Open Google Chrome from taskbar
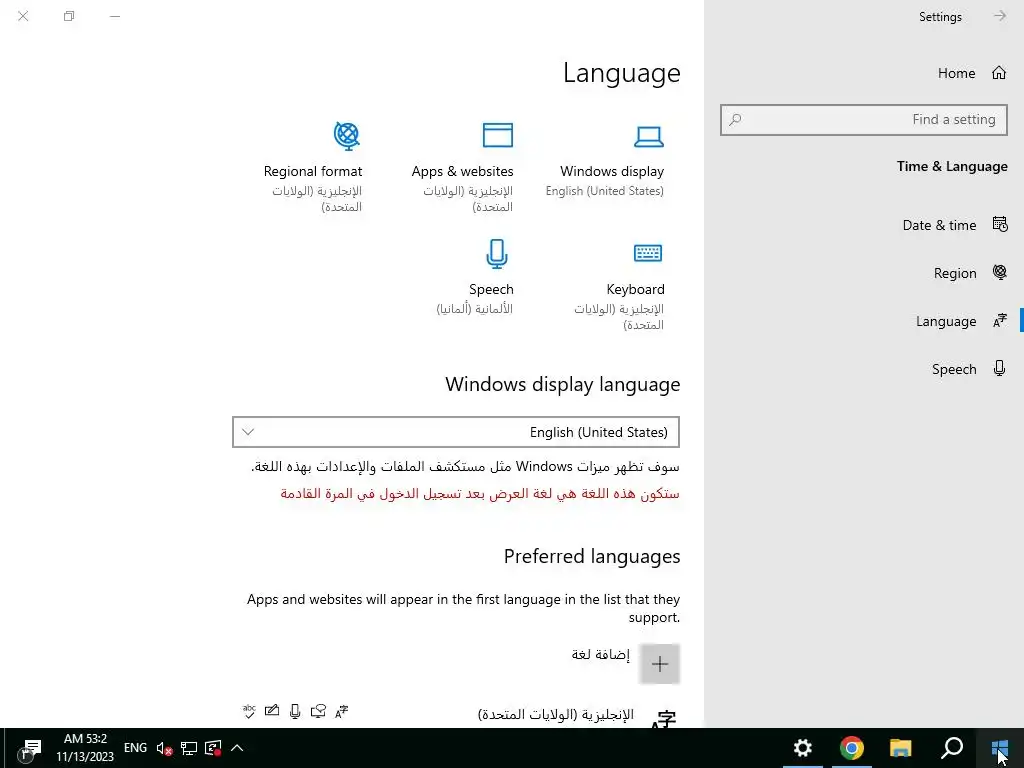The image size is (1024, 768). click(852, 748)
